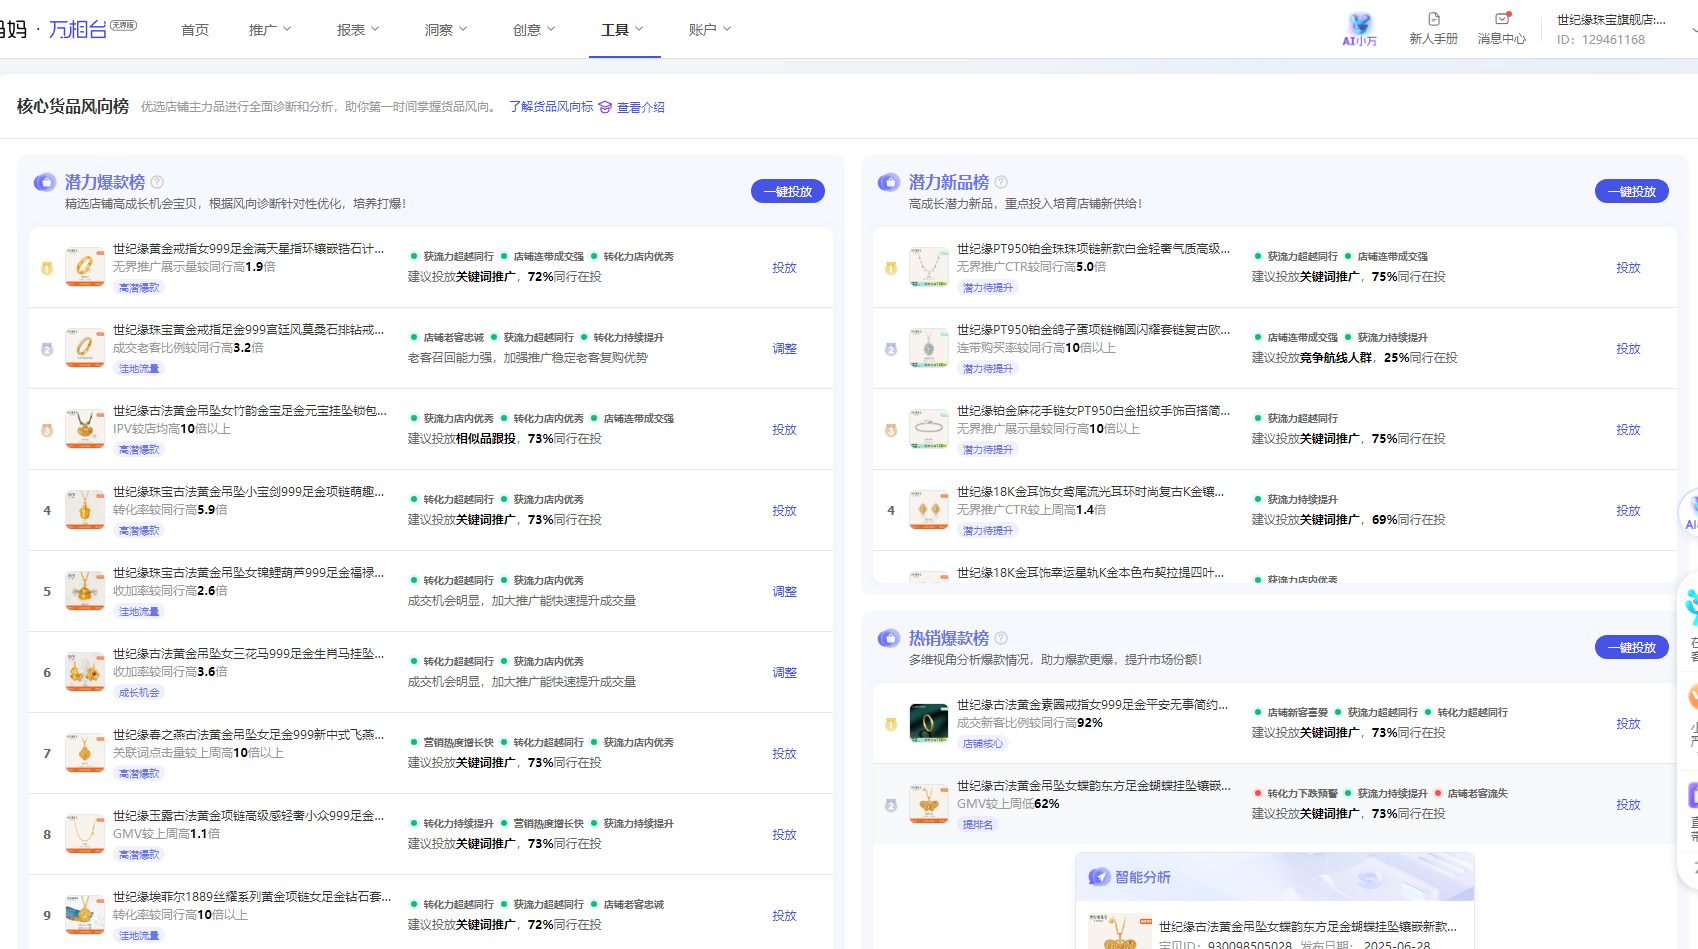The image size is (1698, 949).
Task: Click 一键投放 button in 热销爆款榜
Action: pos(1631,647)
